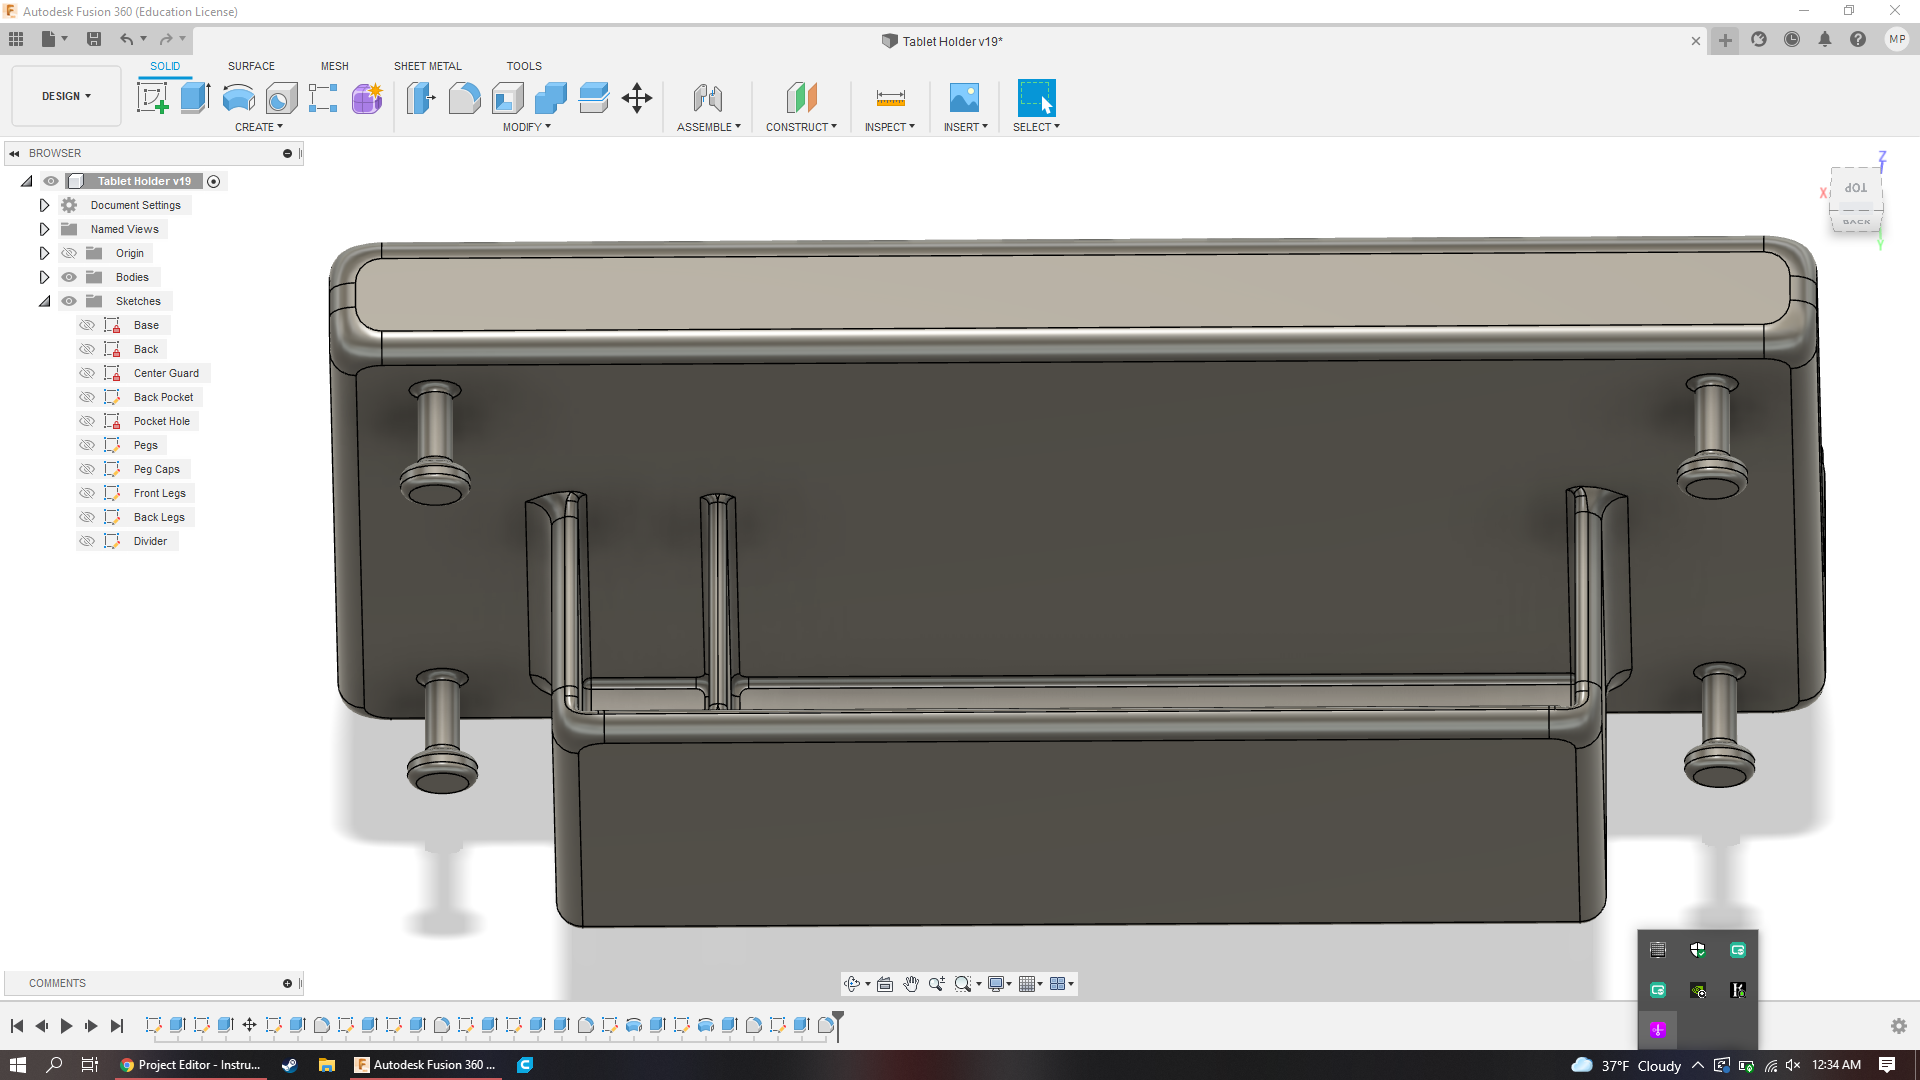Select the Press Pull tool
This screenshot has width=1920, height=1080.
click(421, 98)
